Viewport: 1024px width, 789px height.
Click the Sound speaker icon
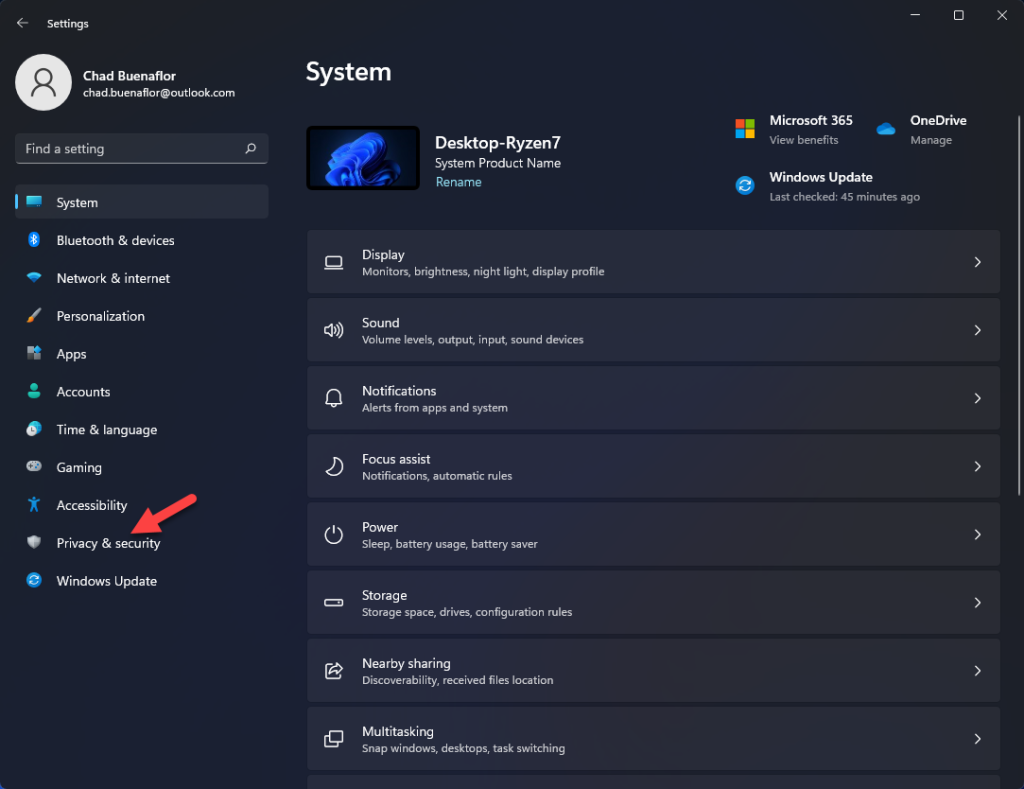click(334, 330)
